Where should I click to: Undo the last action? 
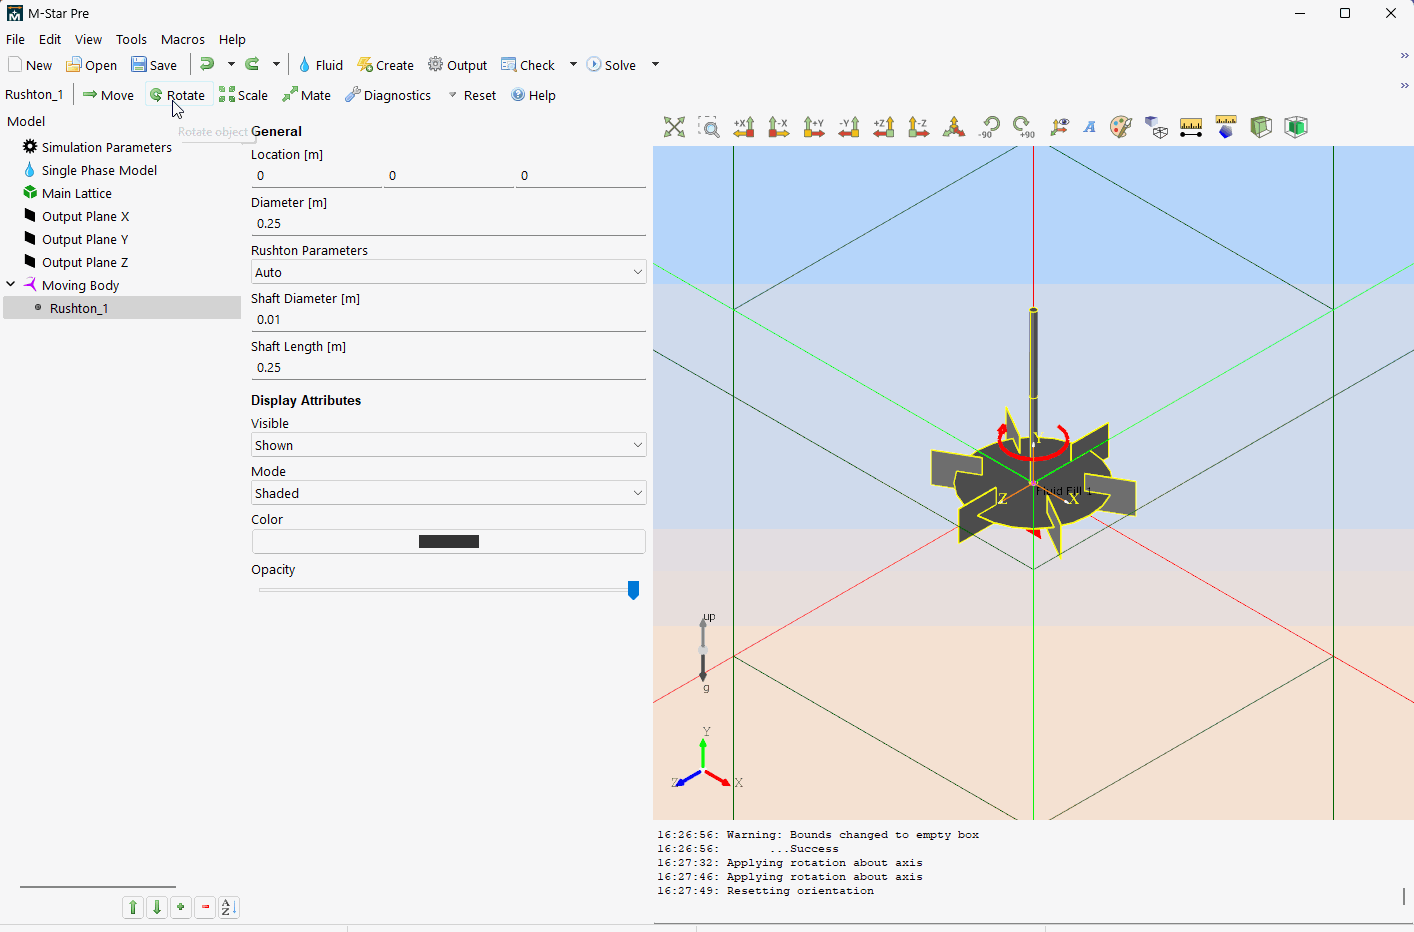(207, 64)
